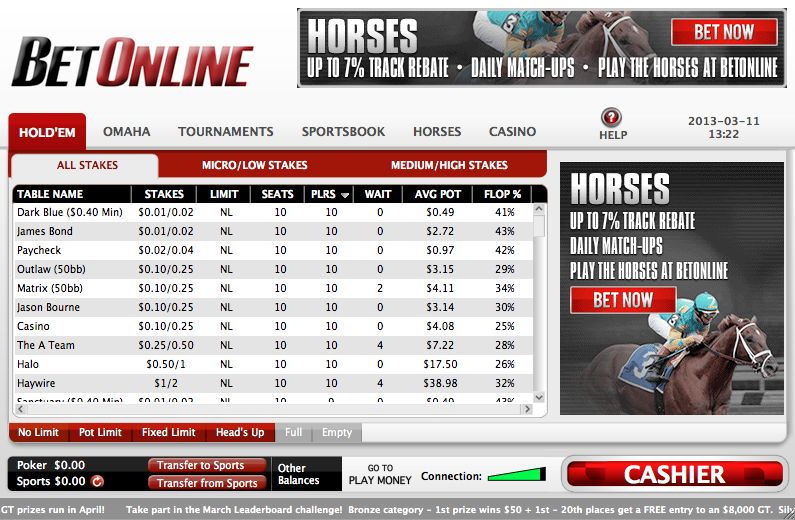Toggle the Head's Up filter

tap(240, 432)
